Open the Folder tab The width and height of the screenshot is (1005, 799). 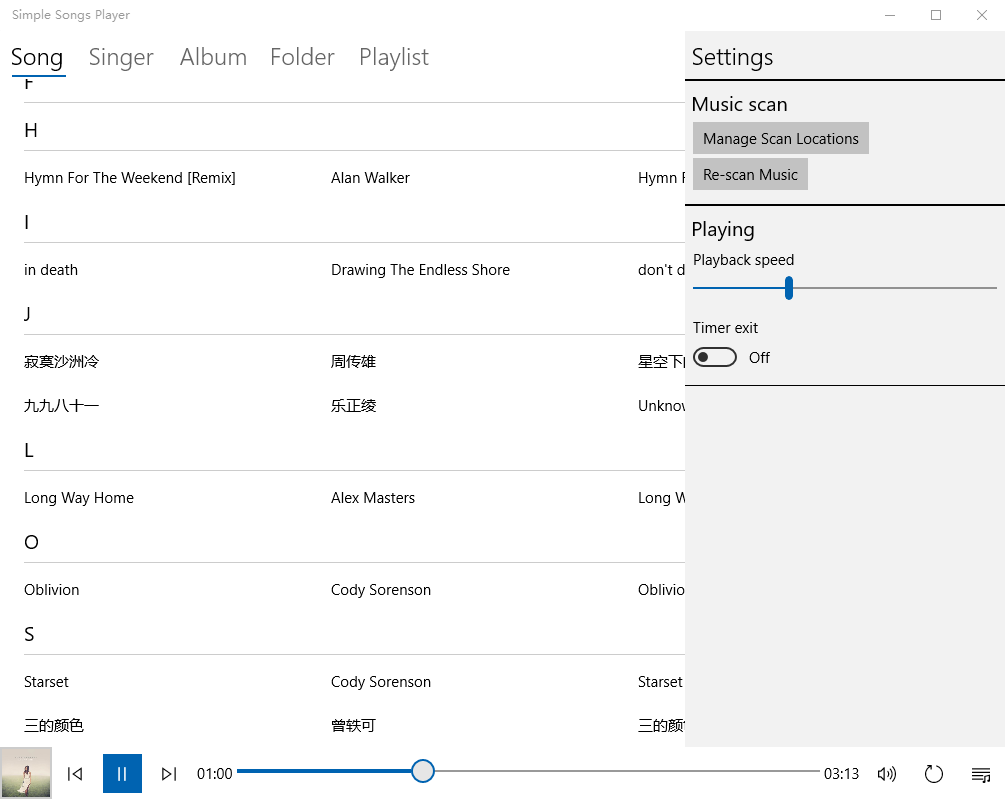coord(302,57)
